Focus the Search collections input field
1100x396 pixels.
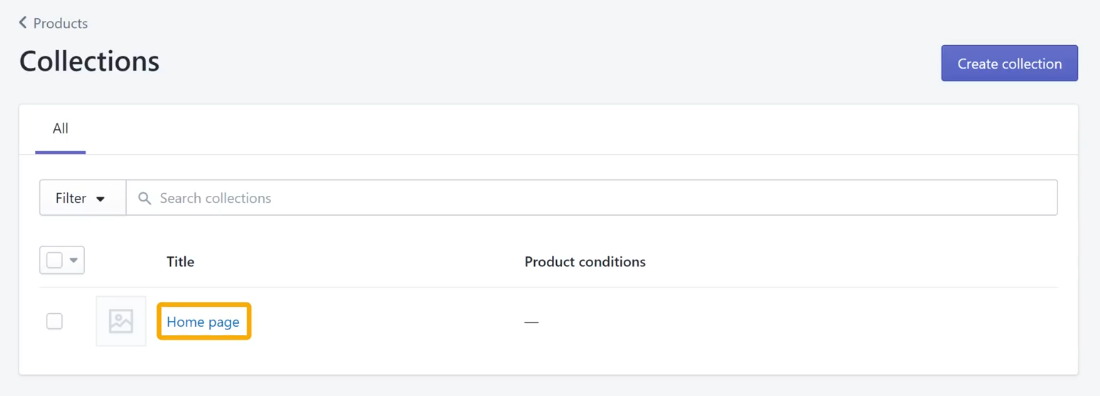591,198
